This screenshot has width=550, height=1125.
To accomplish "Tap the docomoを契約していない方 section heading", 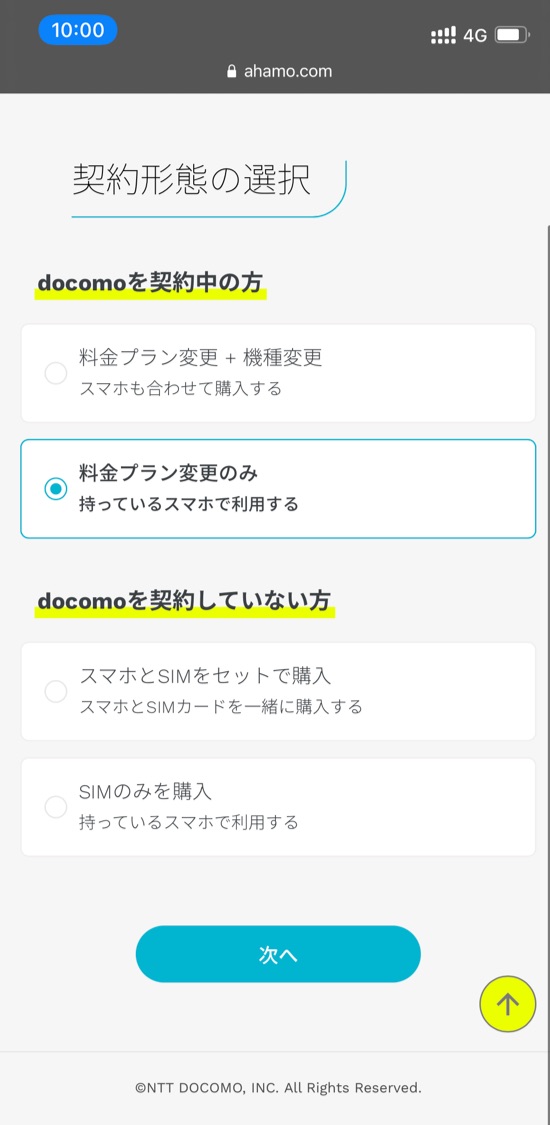I will (x=184, y=601).
